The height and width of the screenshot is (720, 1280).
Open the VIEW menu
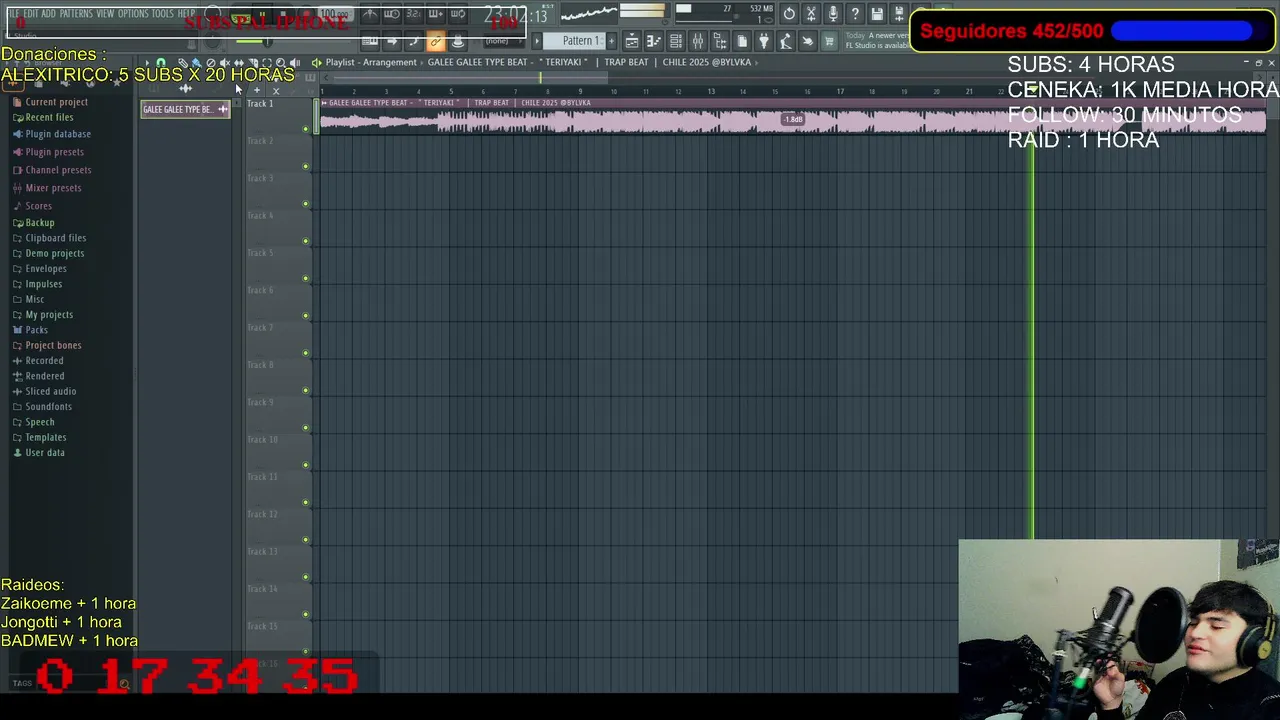pyautogui.click(x=105, y=14)
